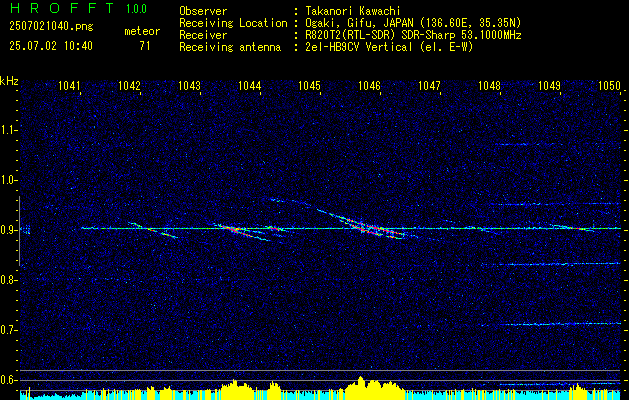Click frequency axis label 0.6
This screenshot has height=400, width=629.
[x=7, y=380]
